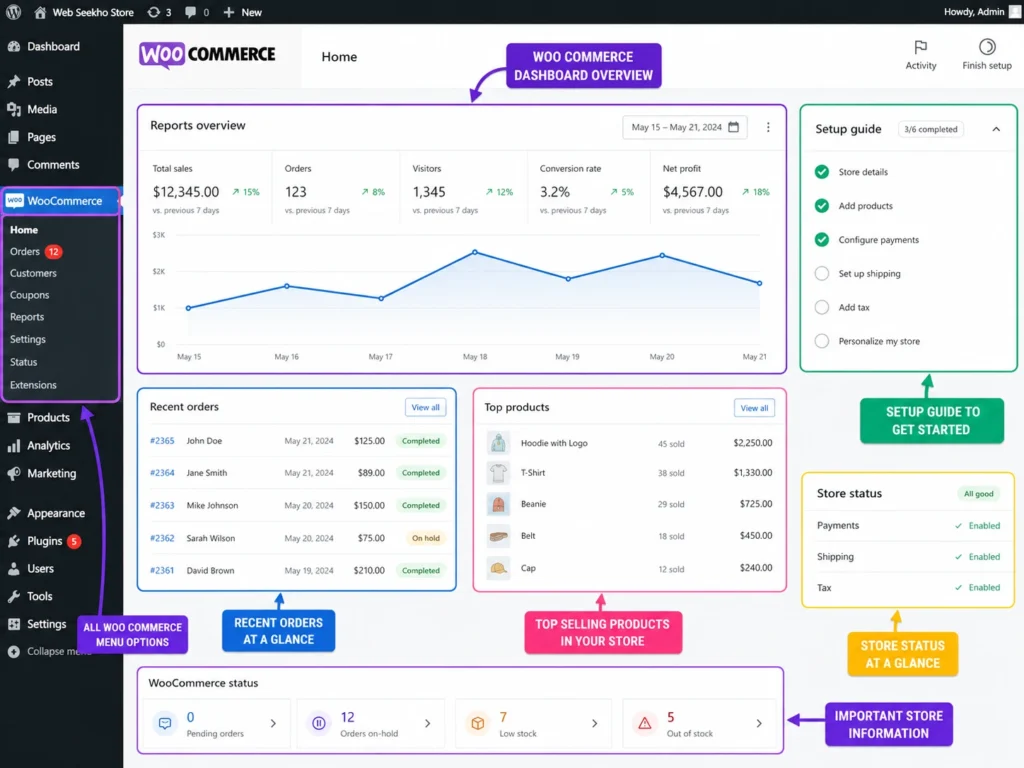Click the Pending orders chat icon
This screenshot has height=768, width=1024.
[x=165, y=723]
